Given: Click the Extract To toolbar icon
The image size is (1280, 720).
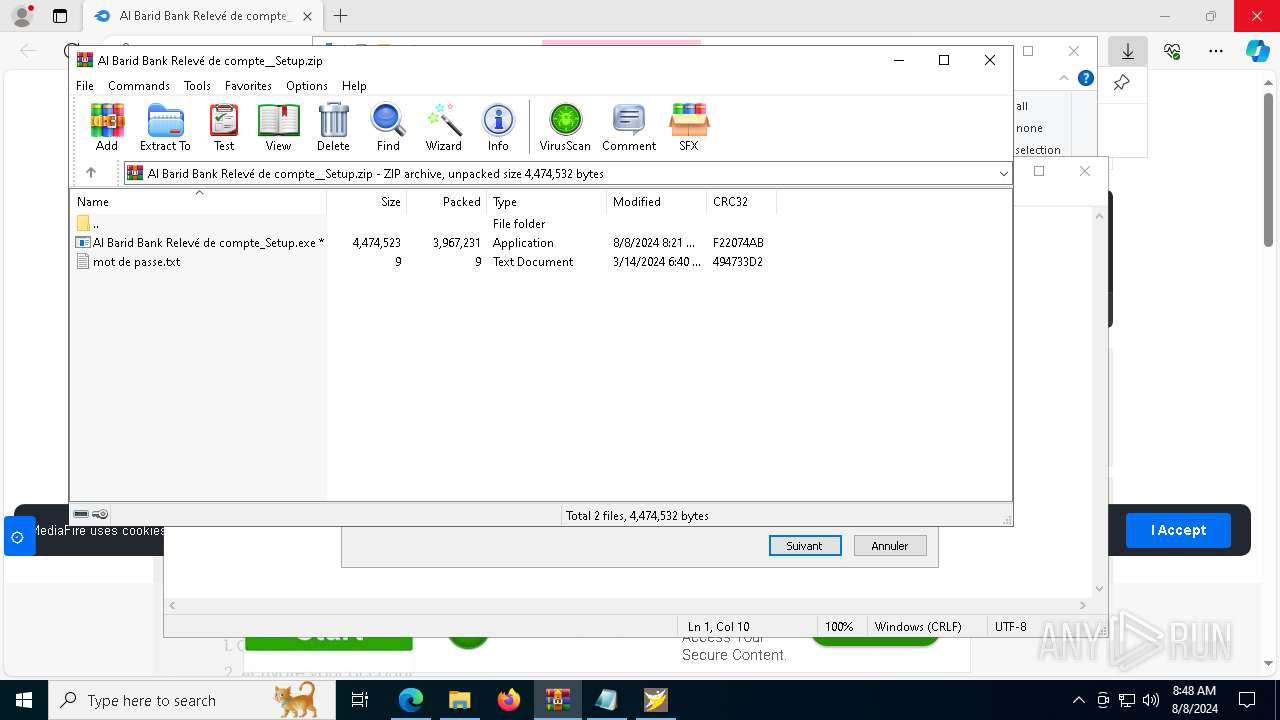Looking at the screenshot, I should click(x=165, y=126).
